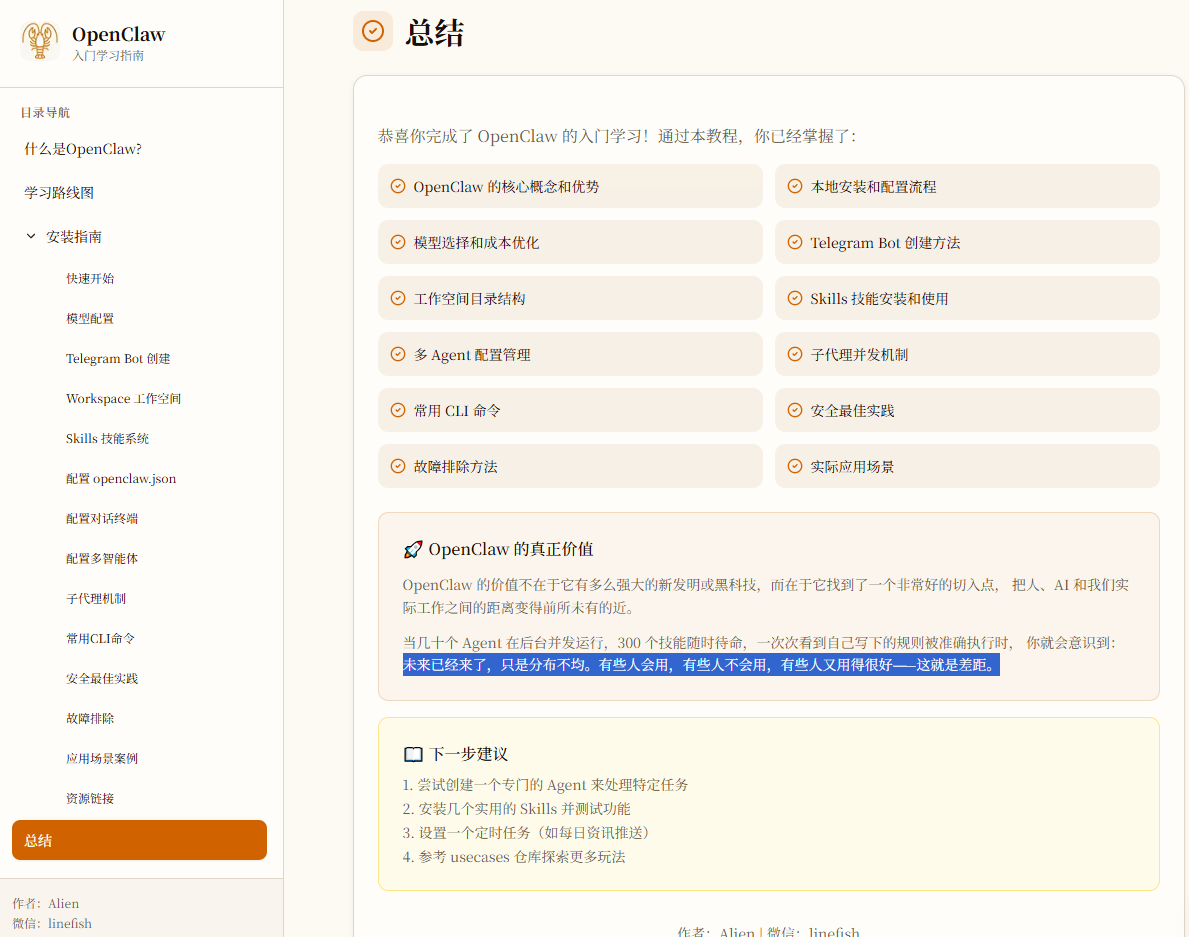This screenshot has height=937, width=1189.
Task: Select the active 总结 sidebar item
Action: (140, 840)
